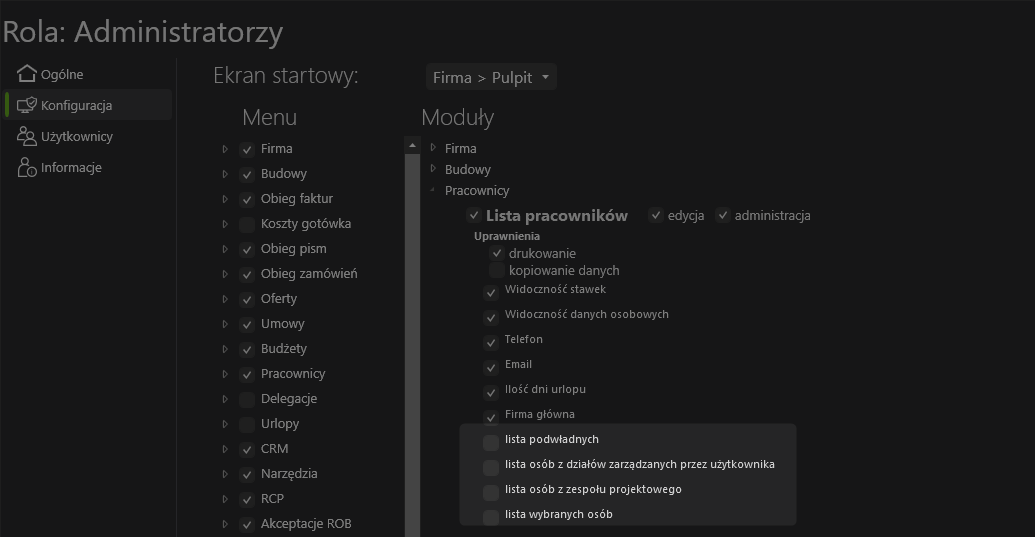The height and width of the screenshot is (537, 1035).
Task: Click the Menu list scroll-up arrow
Action: coord(412,145)
